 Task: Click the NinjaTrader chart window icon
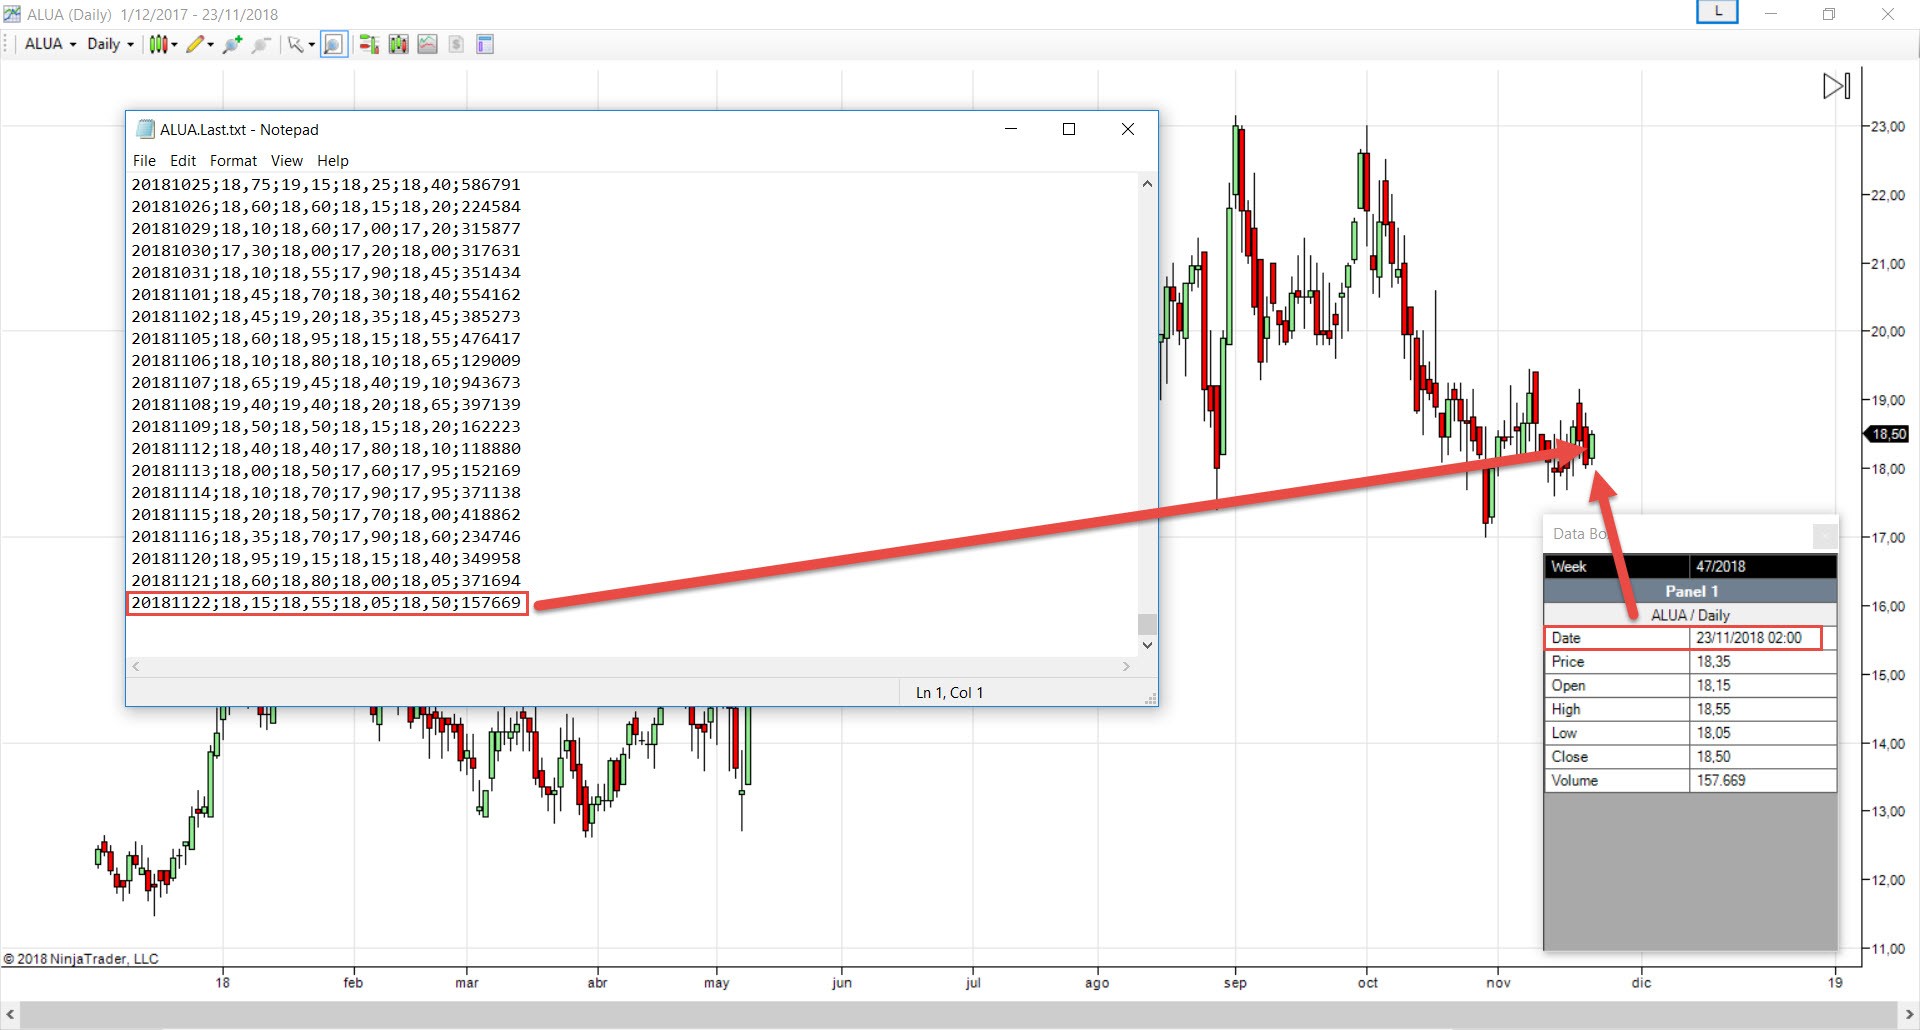click(x=12, y=14)
